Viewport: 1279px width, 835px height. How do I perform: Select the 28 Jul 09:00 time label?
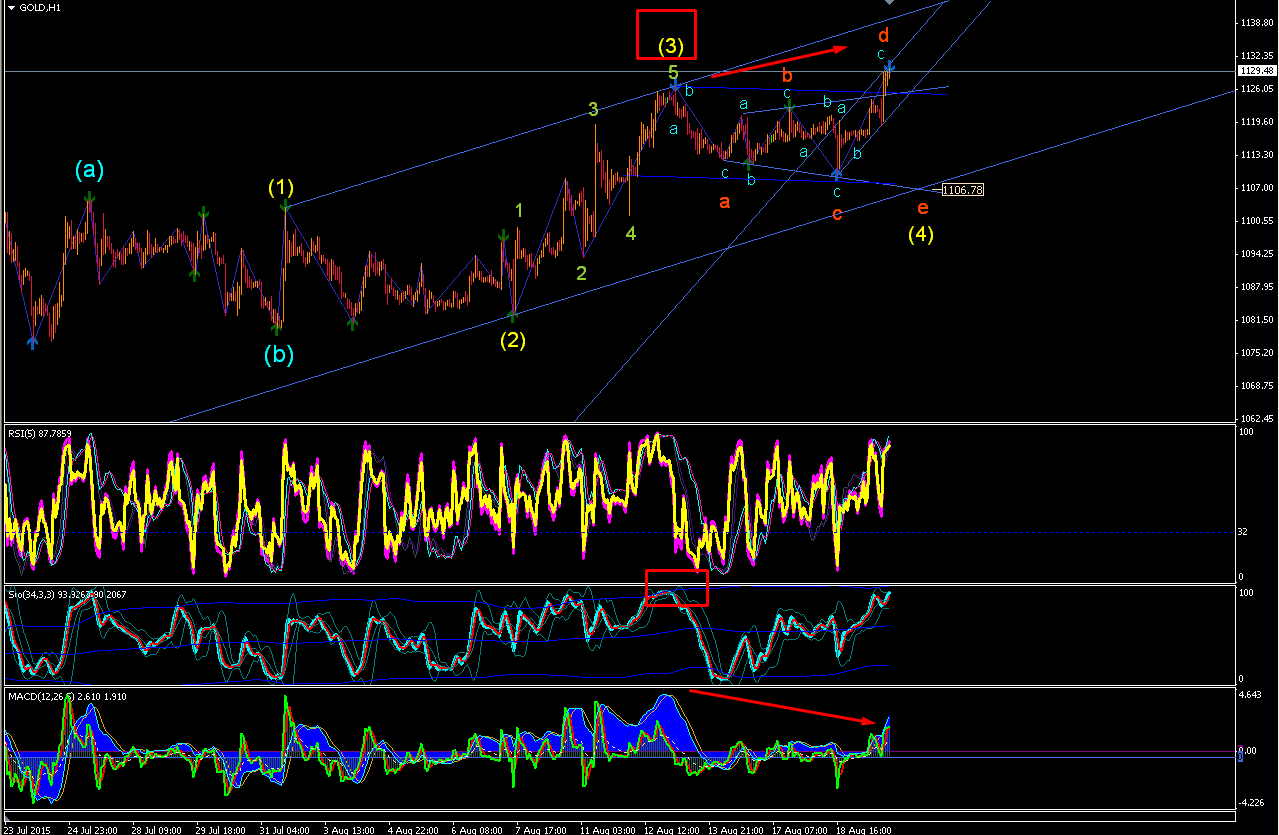click(x=156, y=829)
